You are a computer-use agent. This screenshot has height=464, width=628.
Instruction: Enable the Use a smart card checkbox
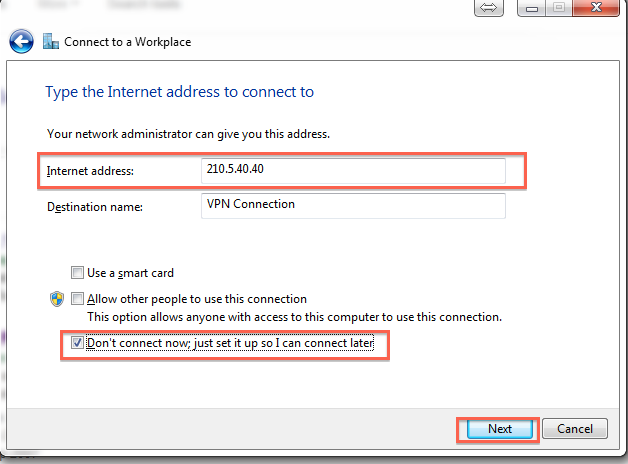coord(77,273)
